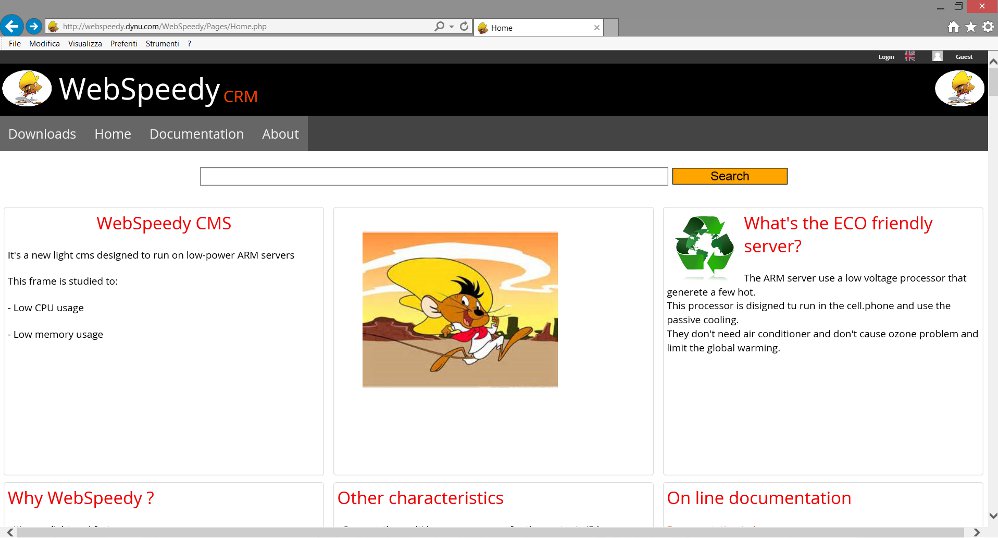
Task: Click the Login link in top bar
Action: 886,57
